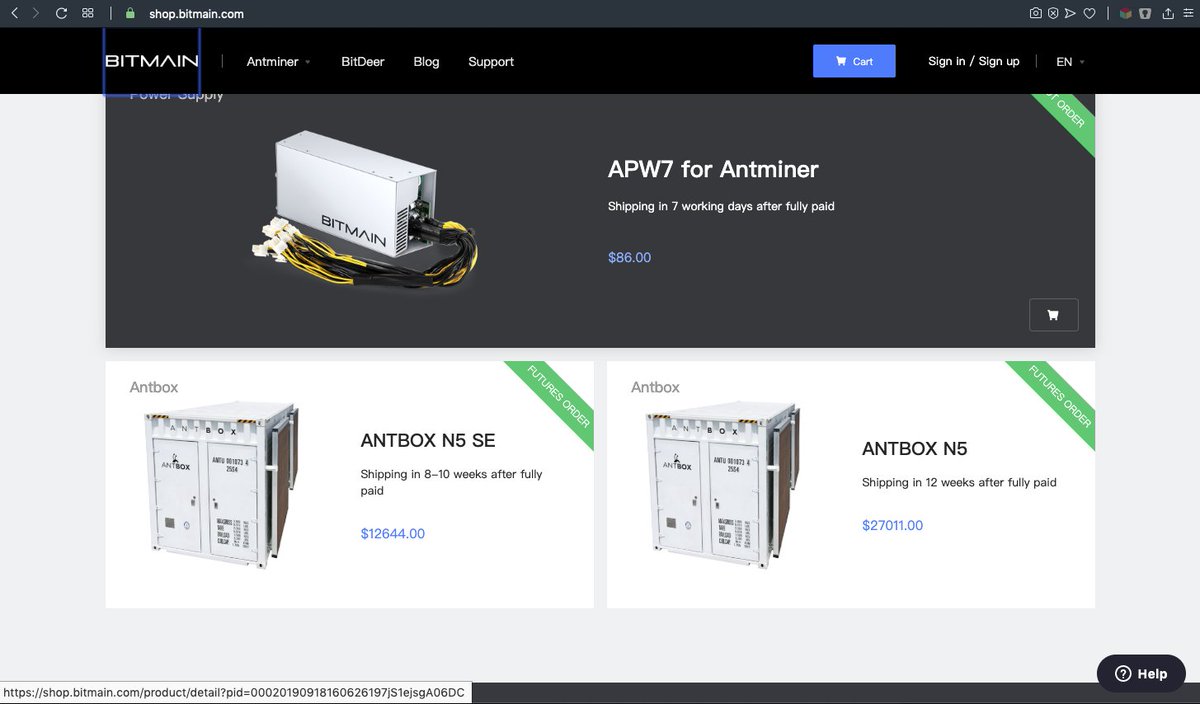1200x704 pixels.
Task: Click the green padlock security icon
Action: coord(130,14)
